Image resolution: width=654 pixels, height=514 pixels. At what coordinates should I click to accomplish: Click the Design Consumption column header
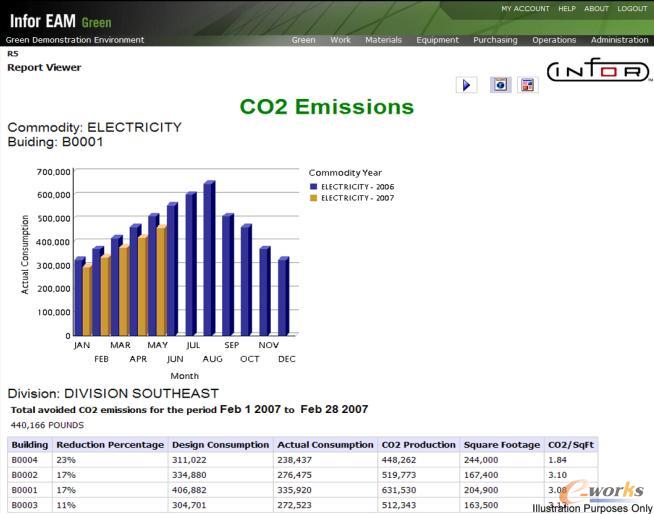(x=221, y=445)
